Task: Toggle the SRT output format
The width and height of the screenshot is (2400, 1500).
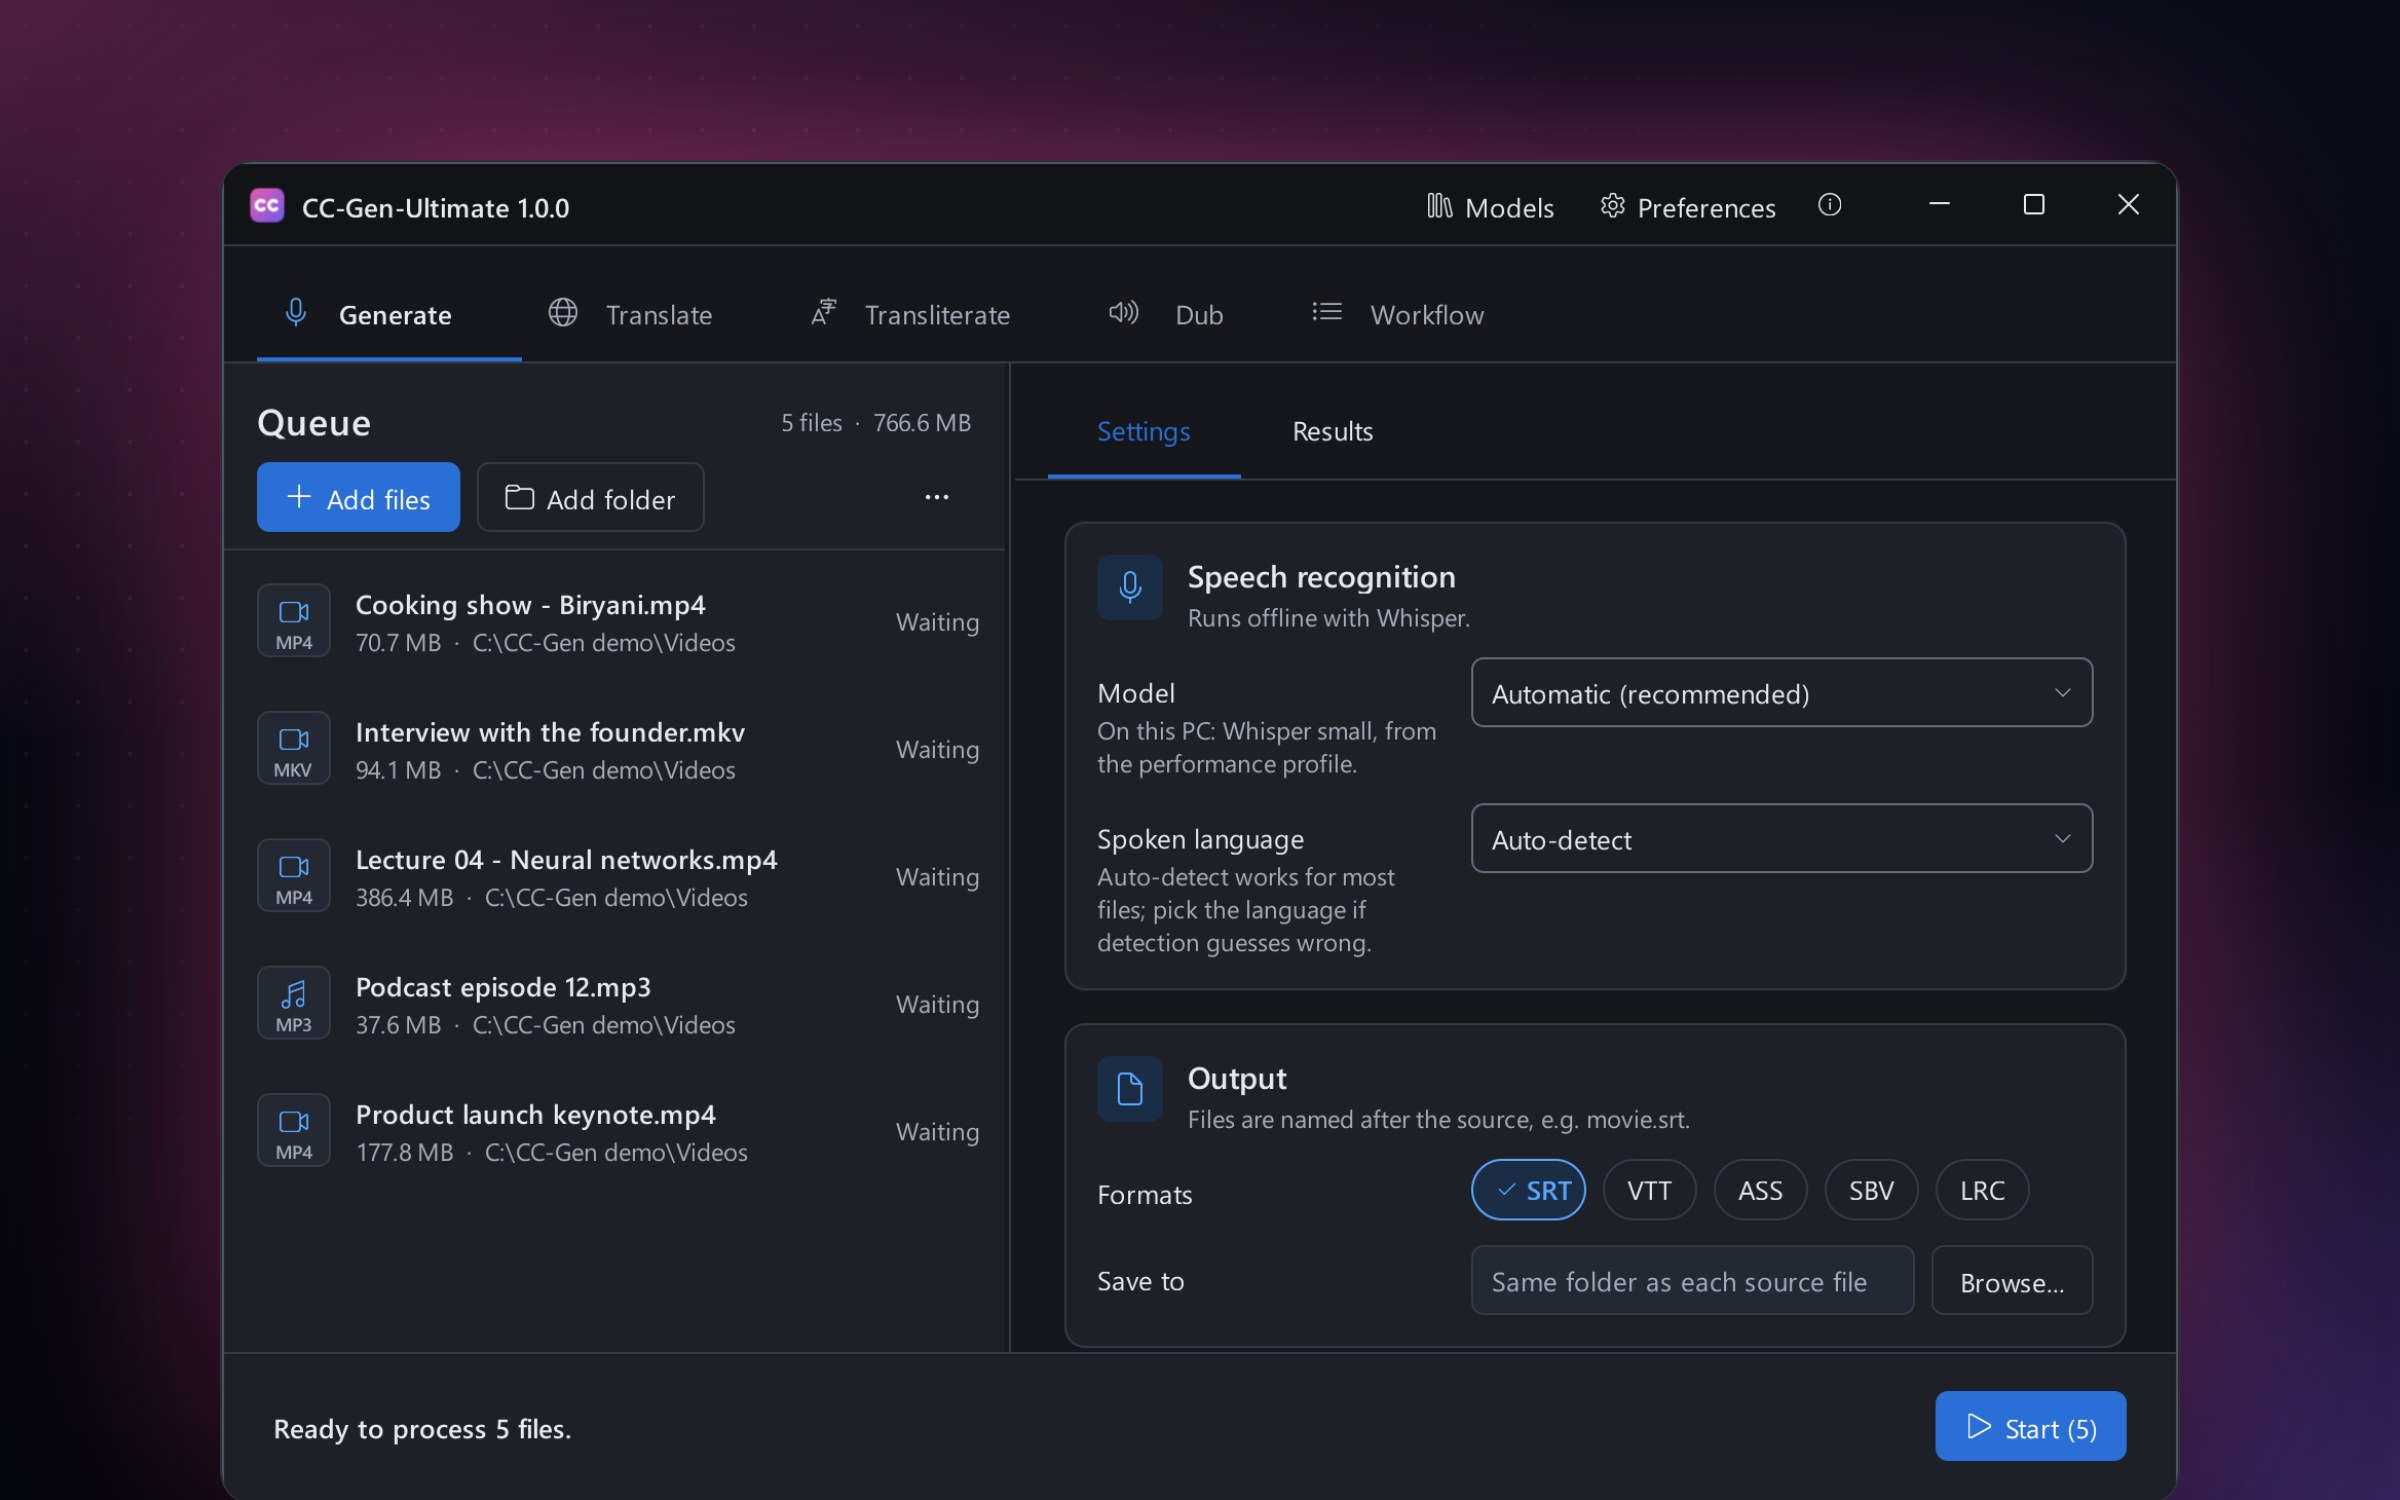Action: [1528, 1190]
